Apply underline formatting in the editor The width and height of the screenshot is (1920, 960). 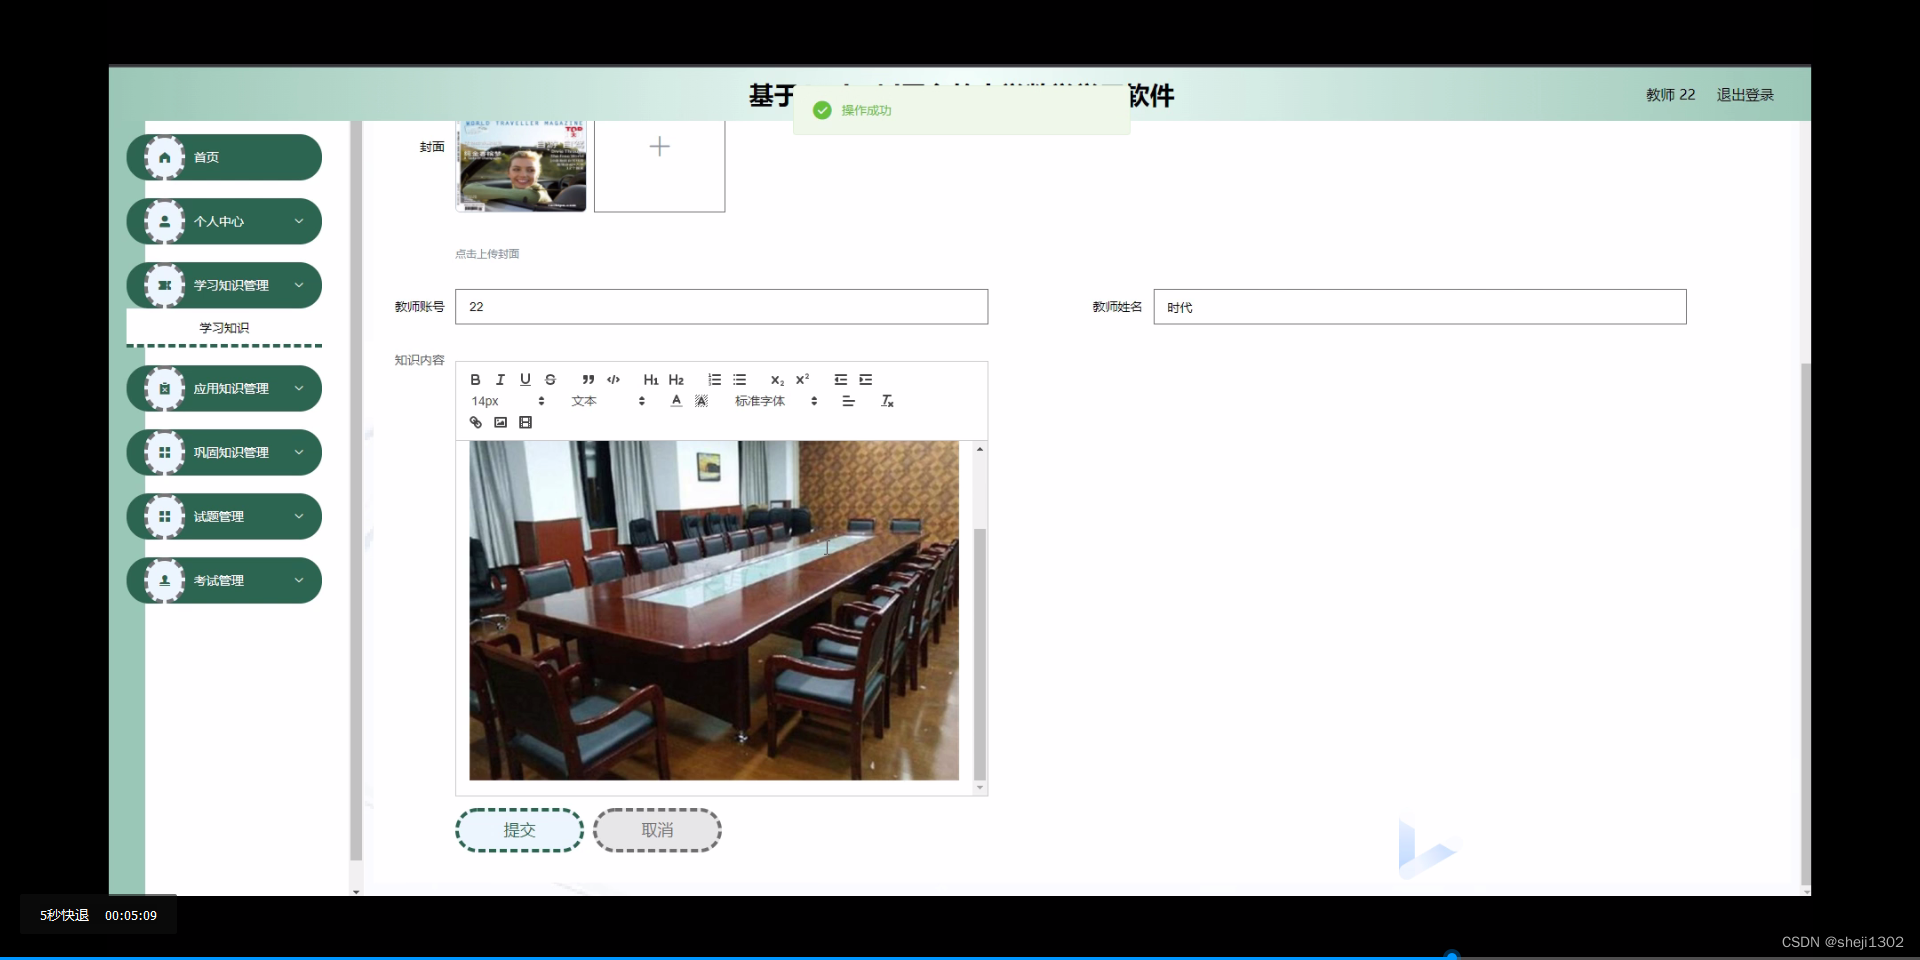(525, 379)
